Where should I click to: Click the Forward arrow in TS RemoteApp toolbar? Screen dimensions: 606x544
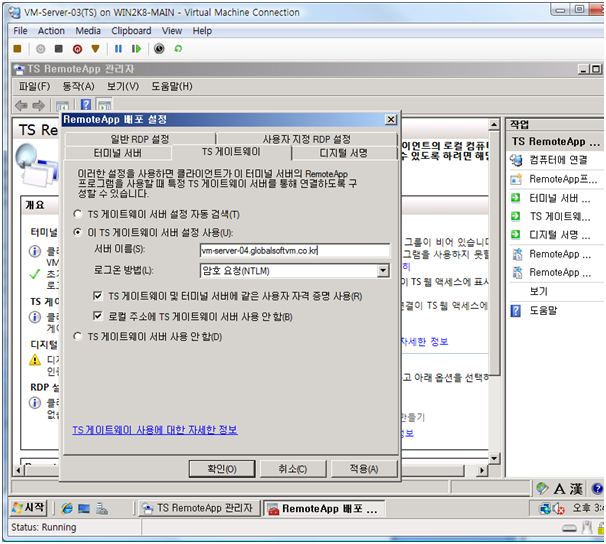[x=39, y=105]
